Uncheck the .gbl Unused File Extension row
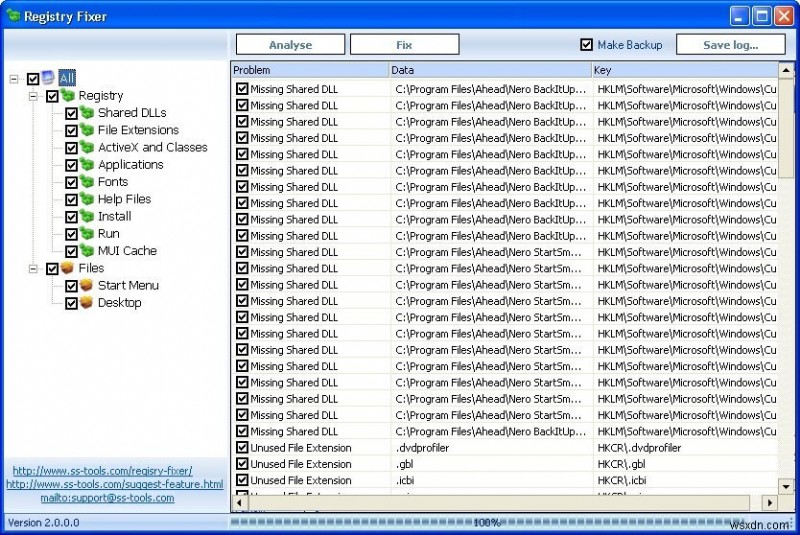This screenshot has height=535, width=800. pyautogui.click(x=242, y=464)
